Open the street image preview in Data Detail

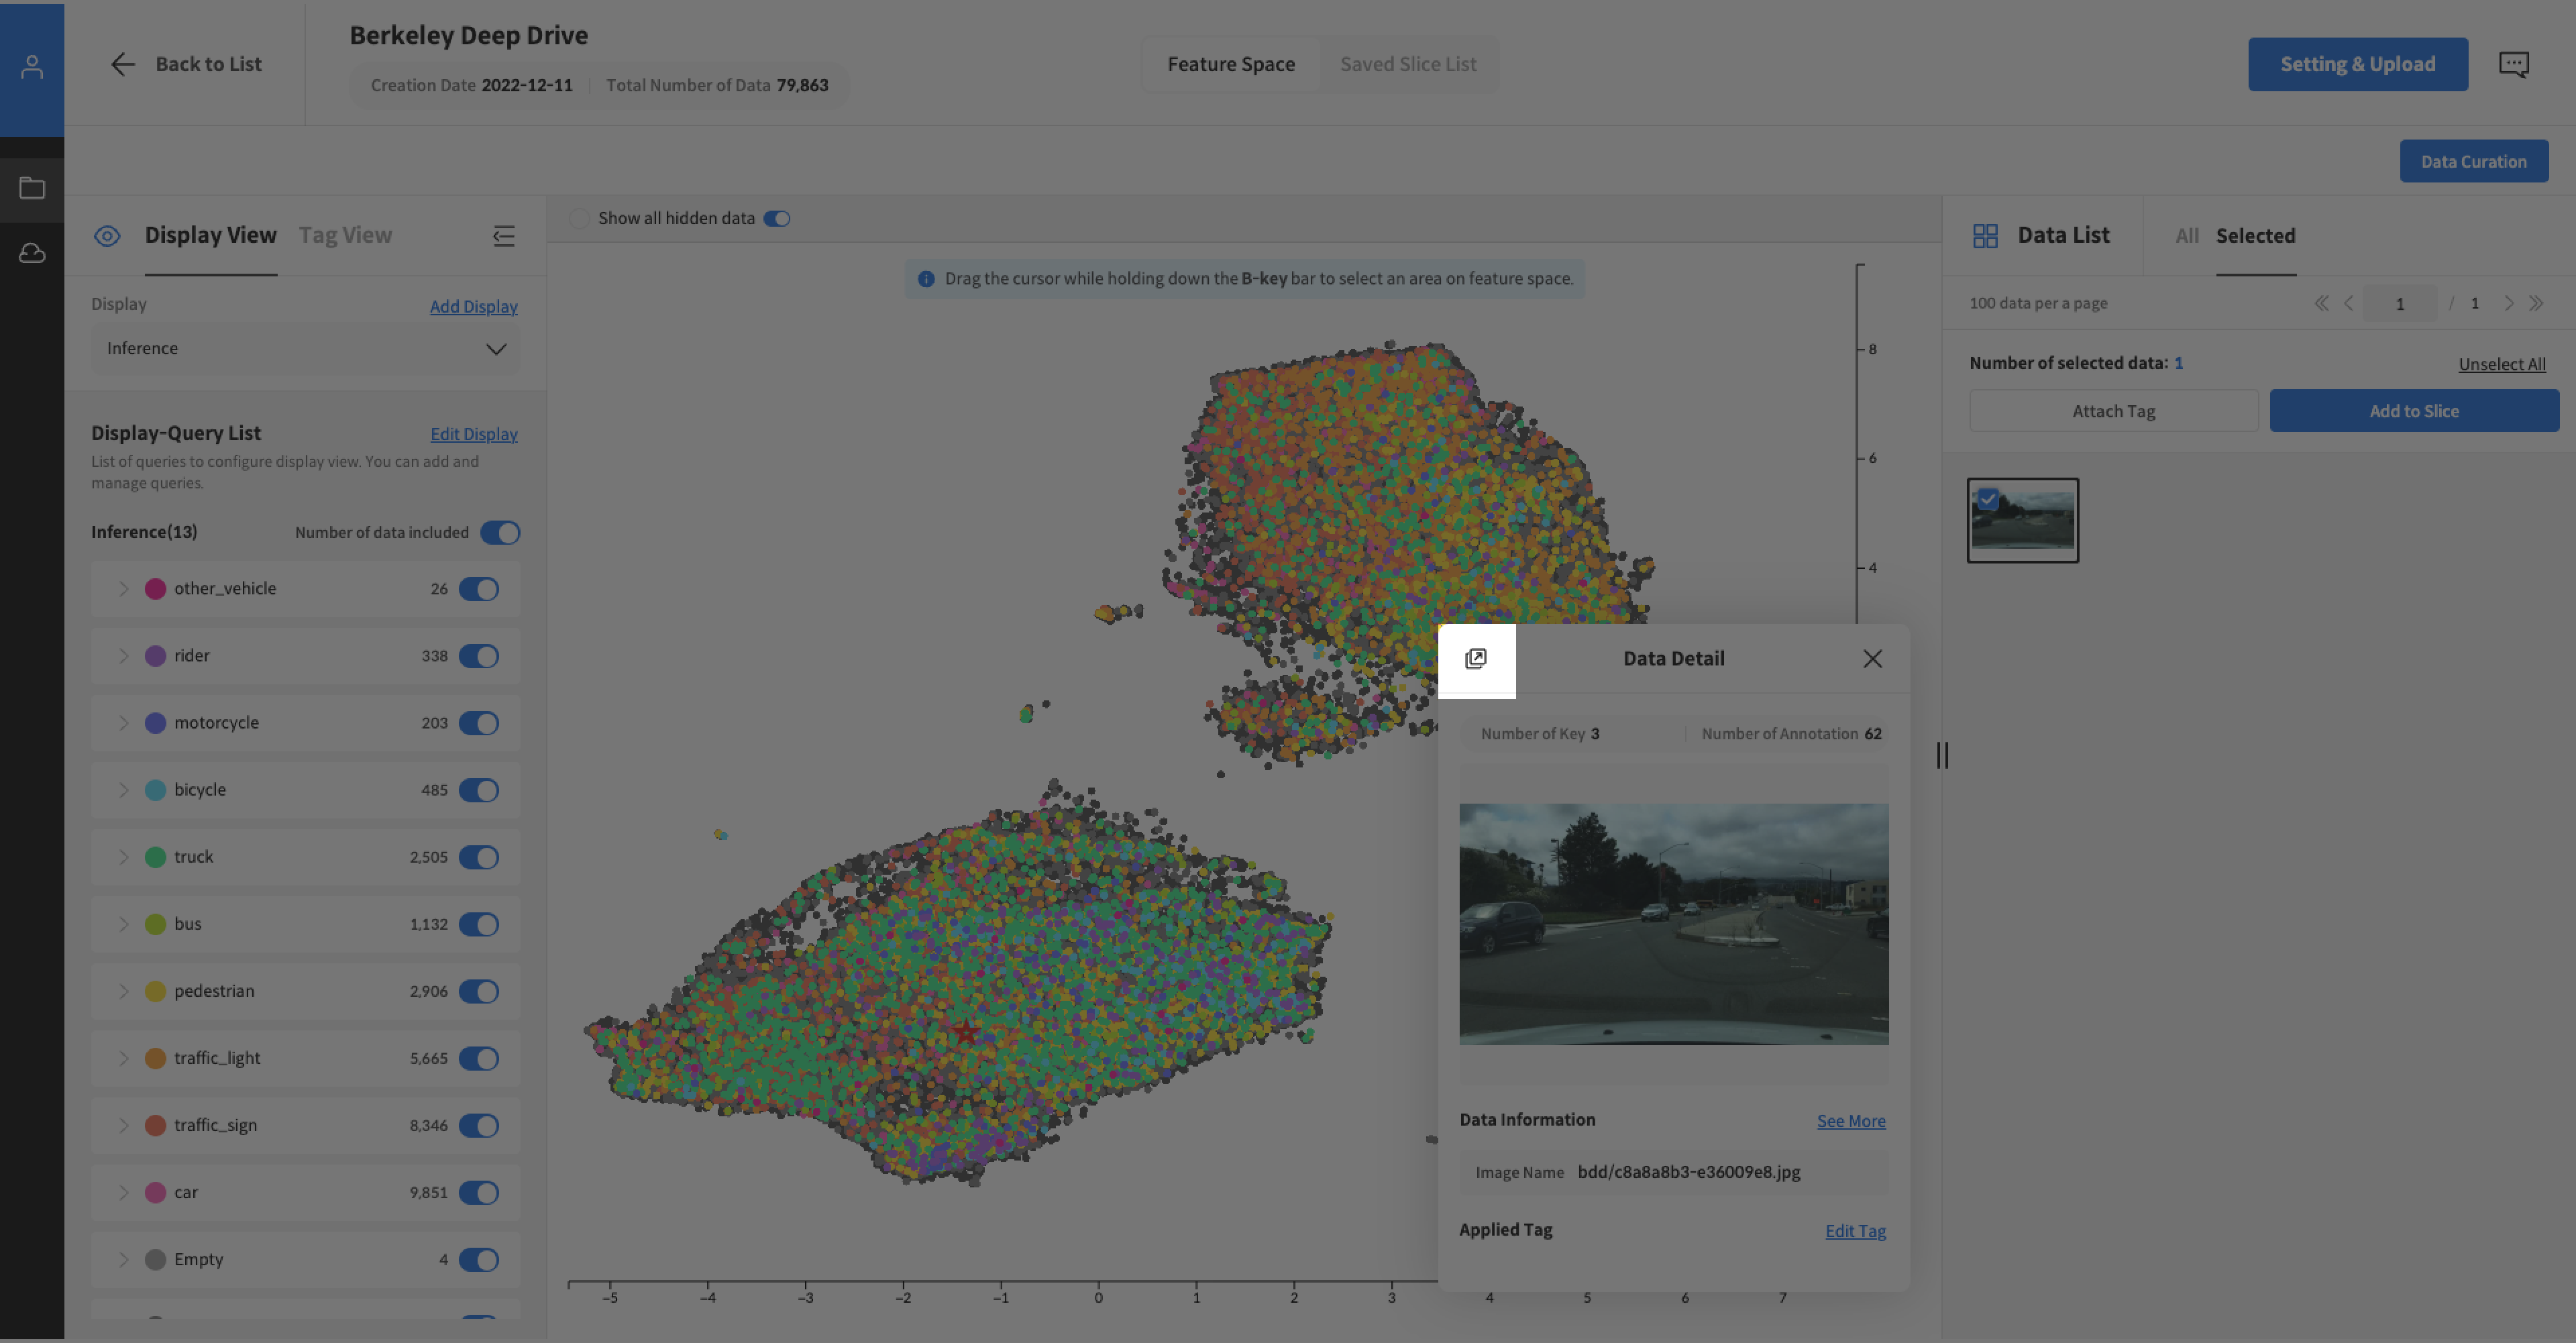(x=1674, y=924)
